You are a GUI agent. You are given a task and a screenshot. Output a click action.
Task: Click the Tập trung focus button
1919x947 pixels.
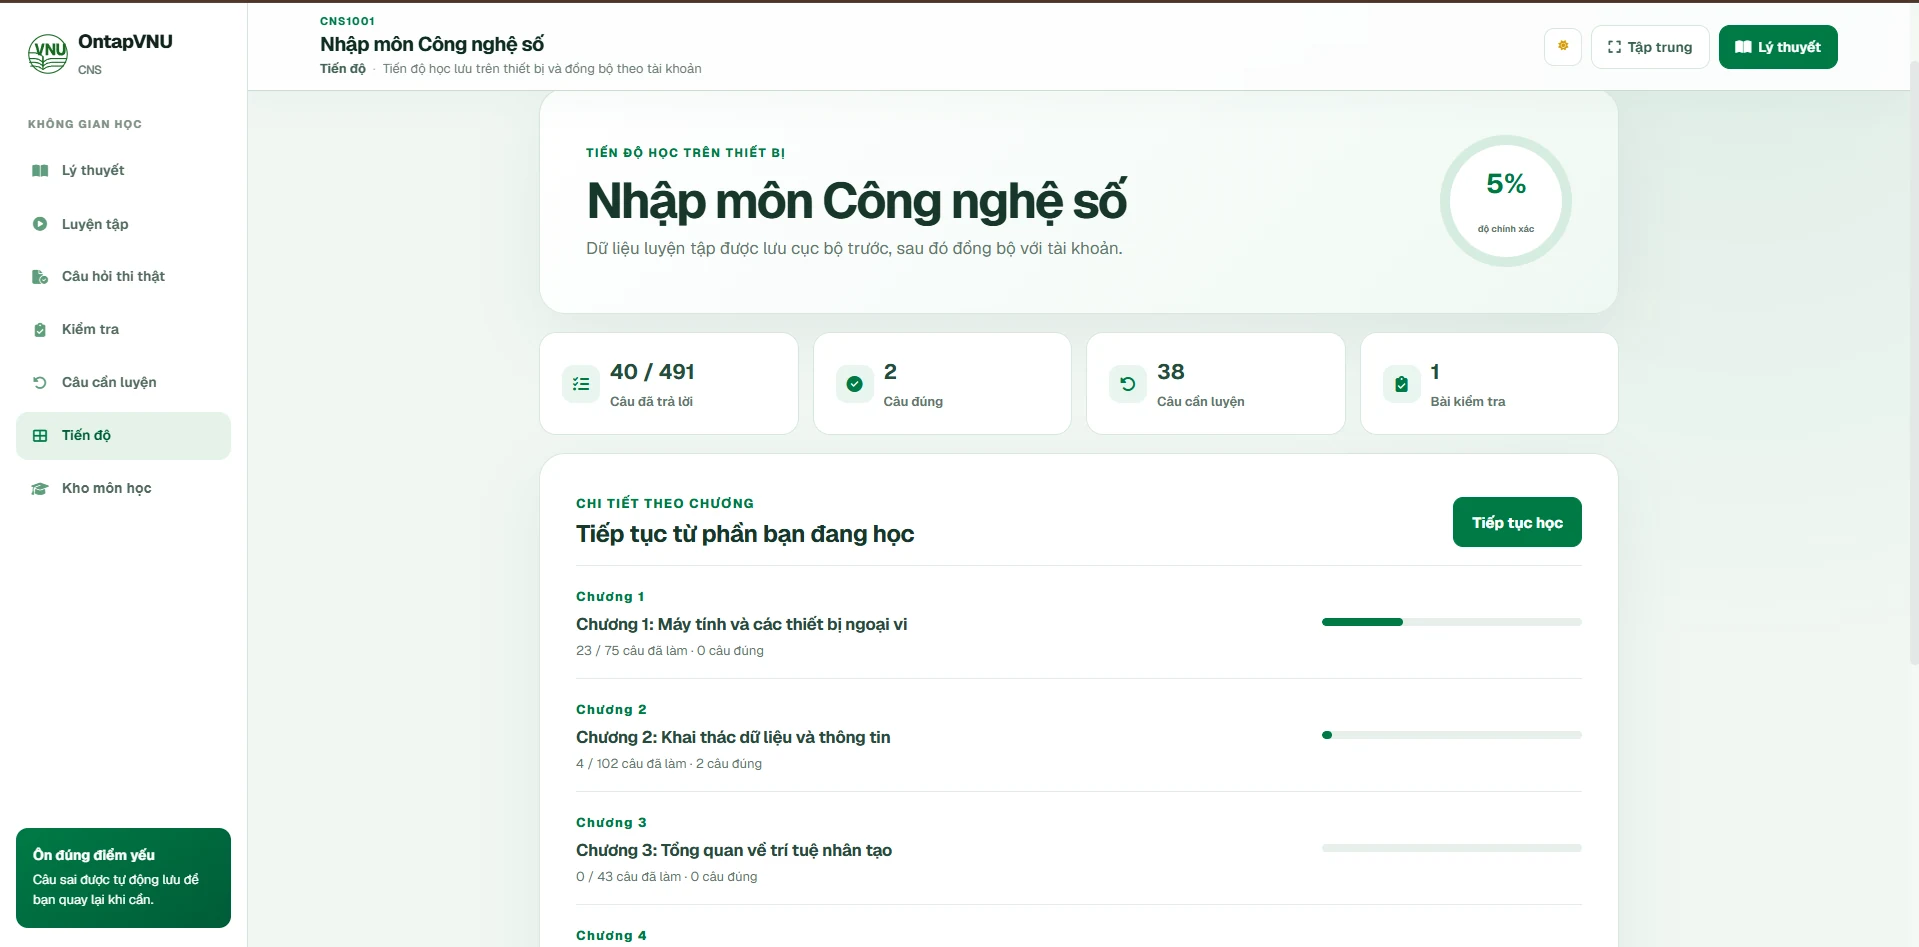pos(1650,47)
